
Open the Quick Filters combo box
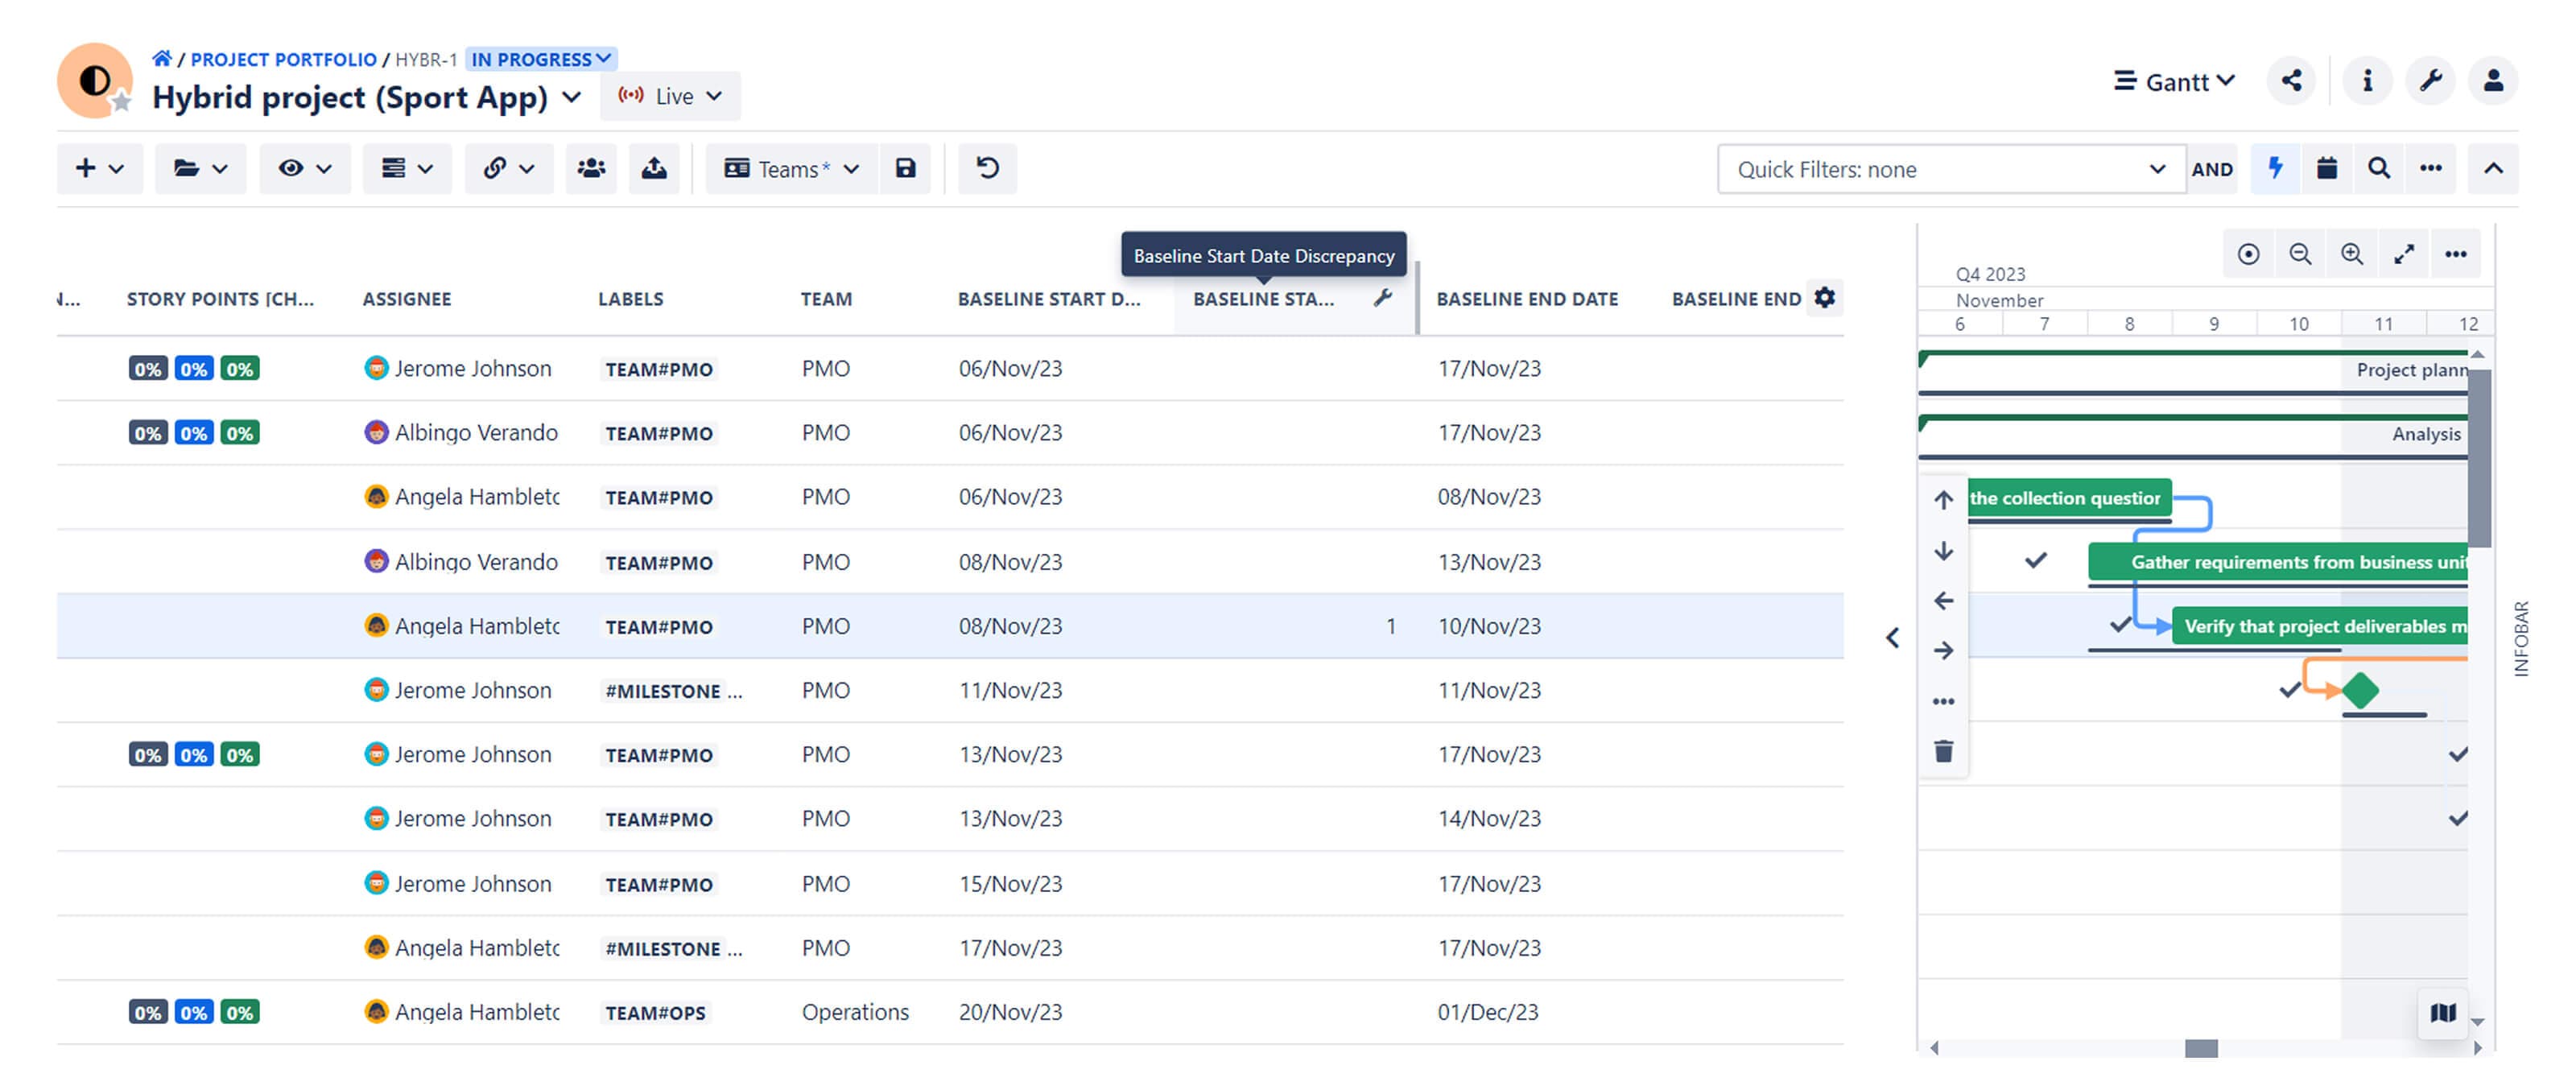pyautogui.click(x=1951, y=170)
